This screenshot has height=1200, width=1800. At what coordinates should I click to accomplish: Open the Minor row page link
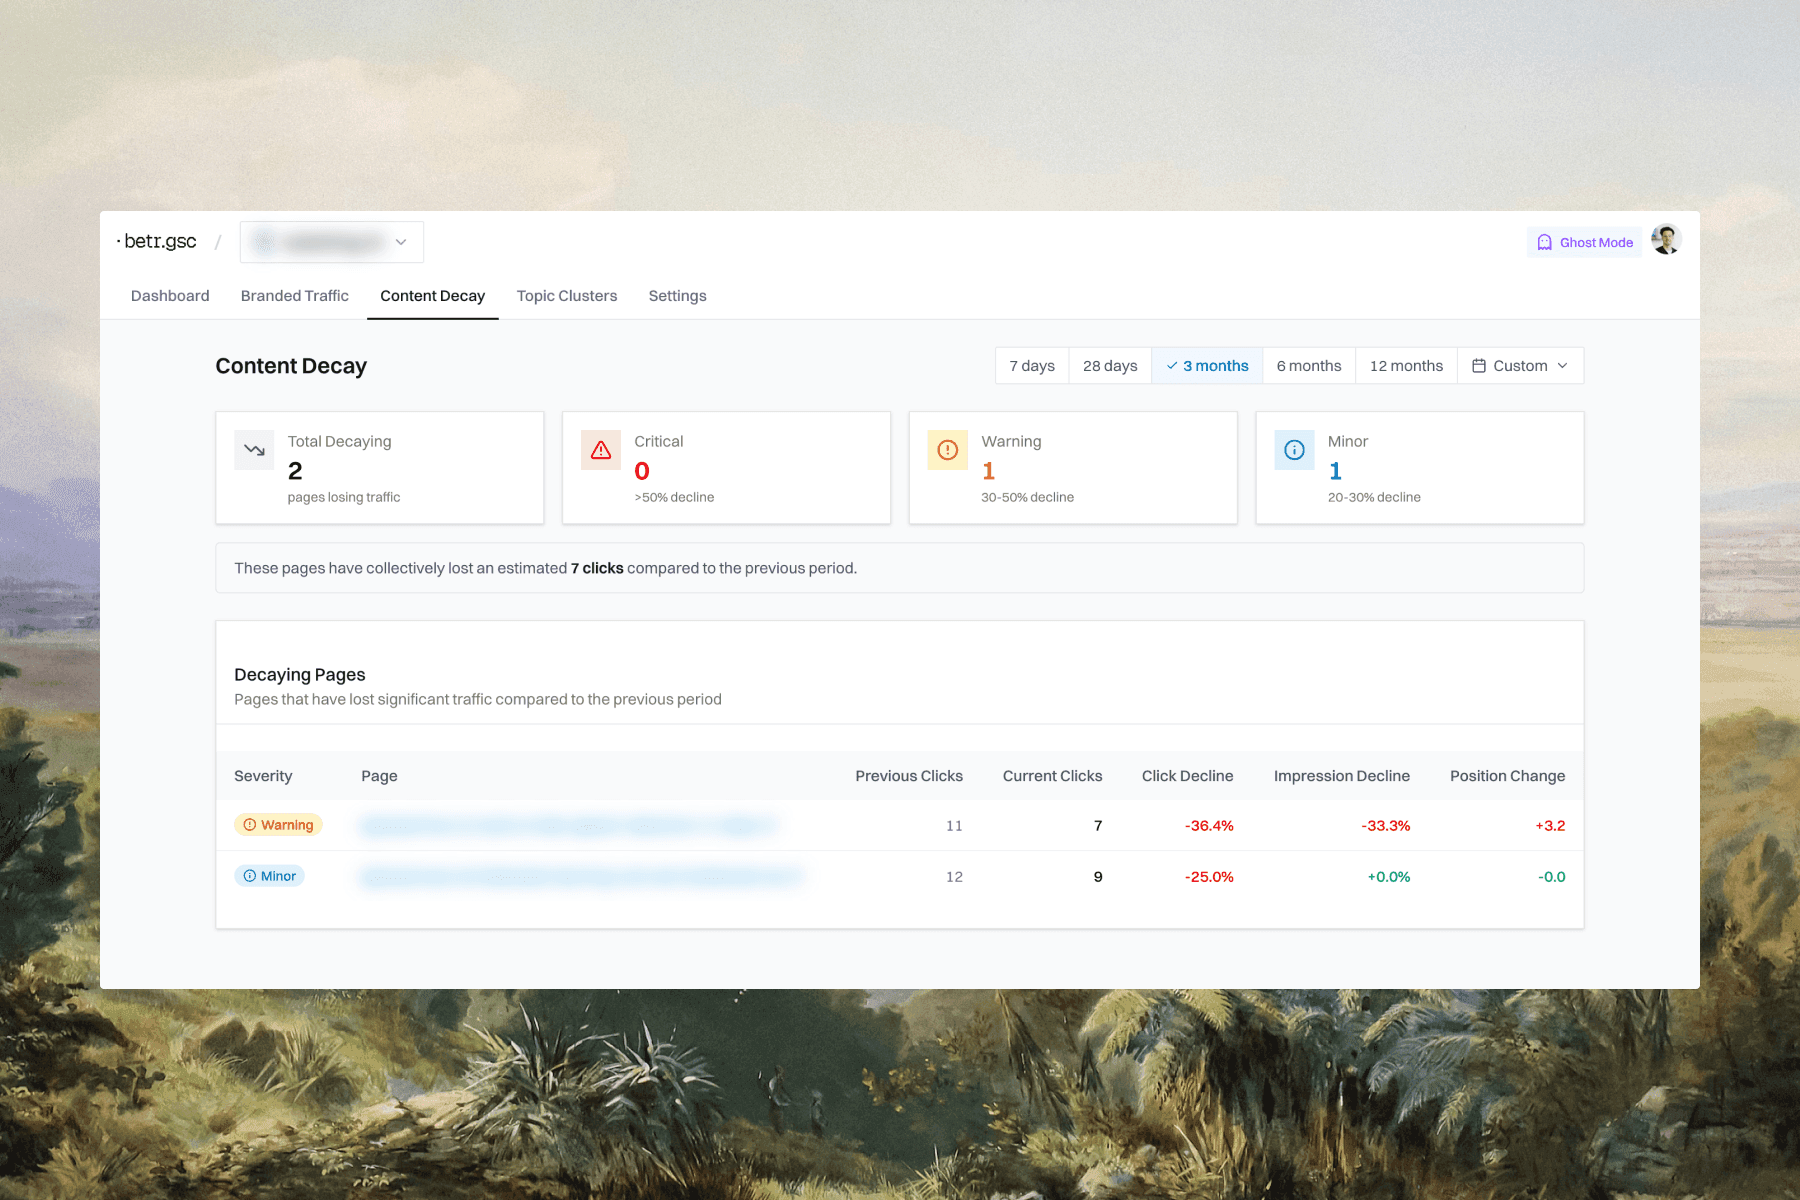click(x=580, y=877)
